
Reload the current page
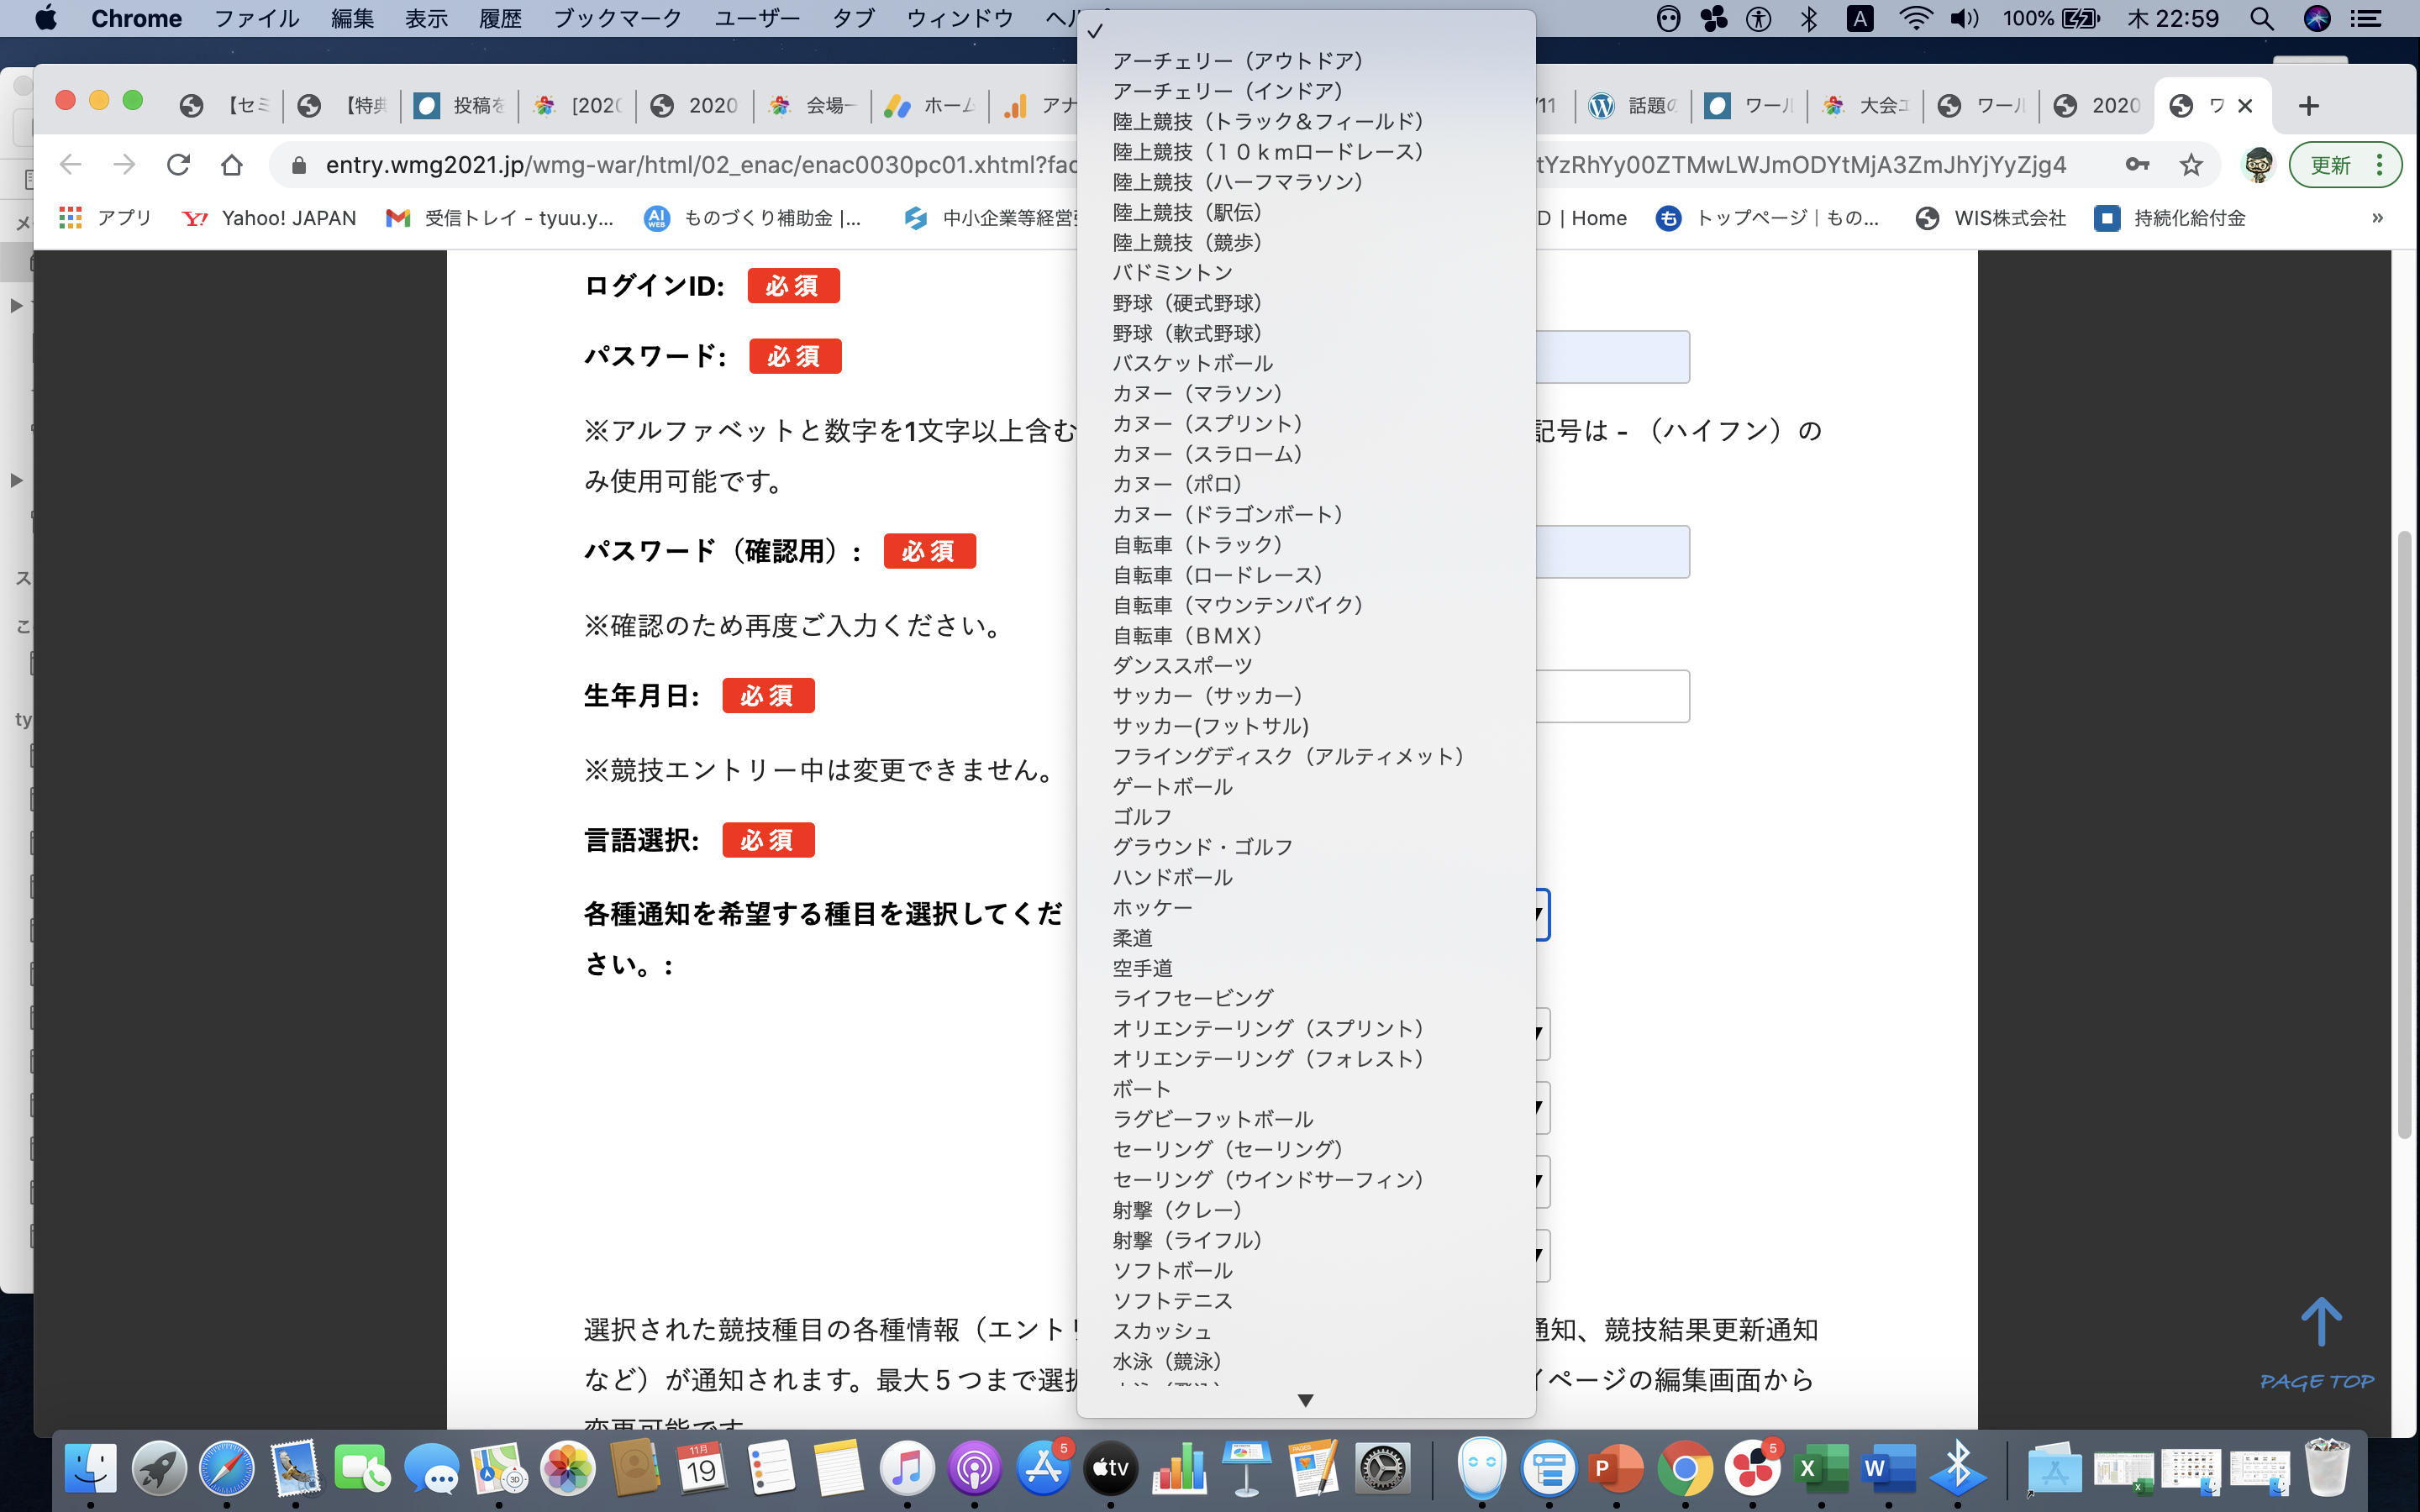click(x=178, y=165)
